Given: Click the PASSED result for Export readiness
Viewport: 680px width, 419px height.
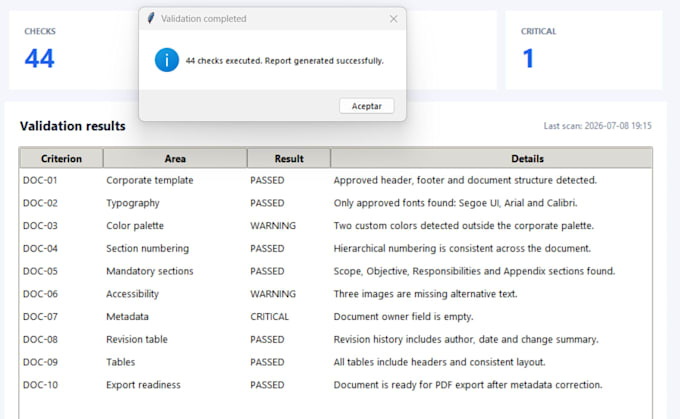Looking at the screenshot, I should 267,385.
